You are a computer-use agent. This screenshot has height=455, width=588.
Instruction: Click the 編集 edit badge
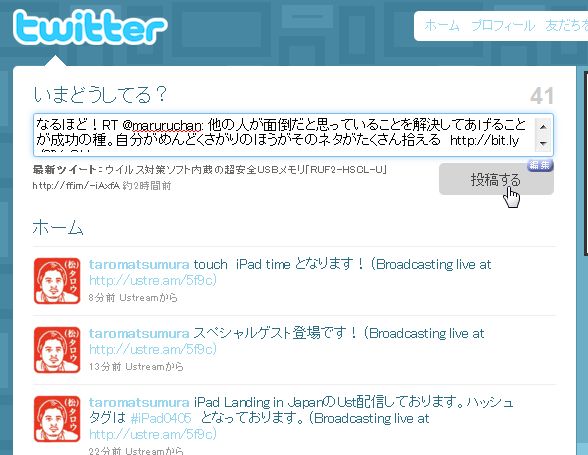pos(540,165)
